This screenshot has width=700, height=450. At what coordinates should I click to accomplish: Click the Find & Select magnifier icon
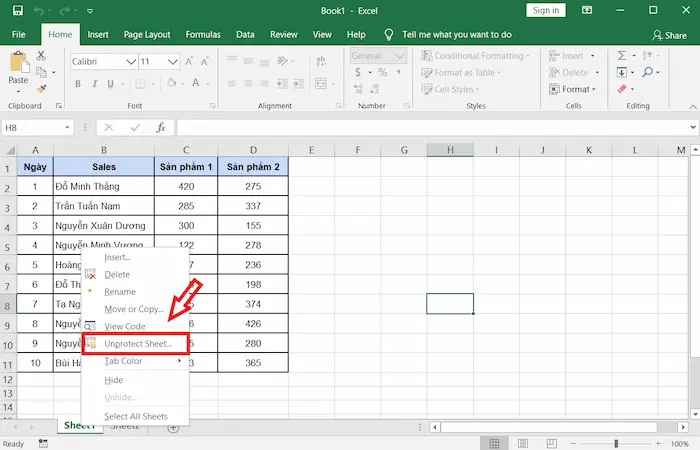(x=647, y=72)
